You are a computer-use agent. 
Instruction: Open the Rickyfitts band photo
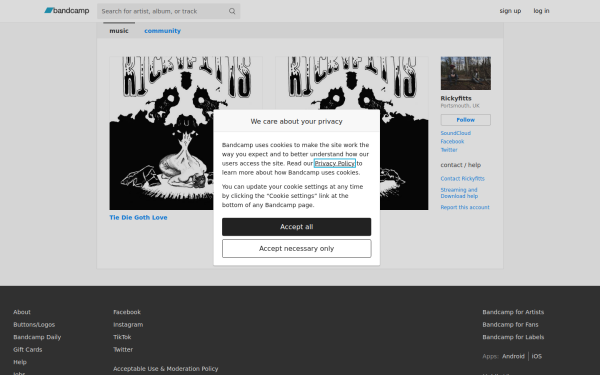466,73
